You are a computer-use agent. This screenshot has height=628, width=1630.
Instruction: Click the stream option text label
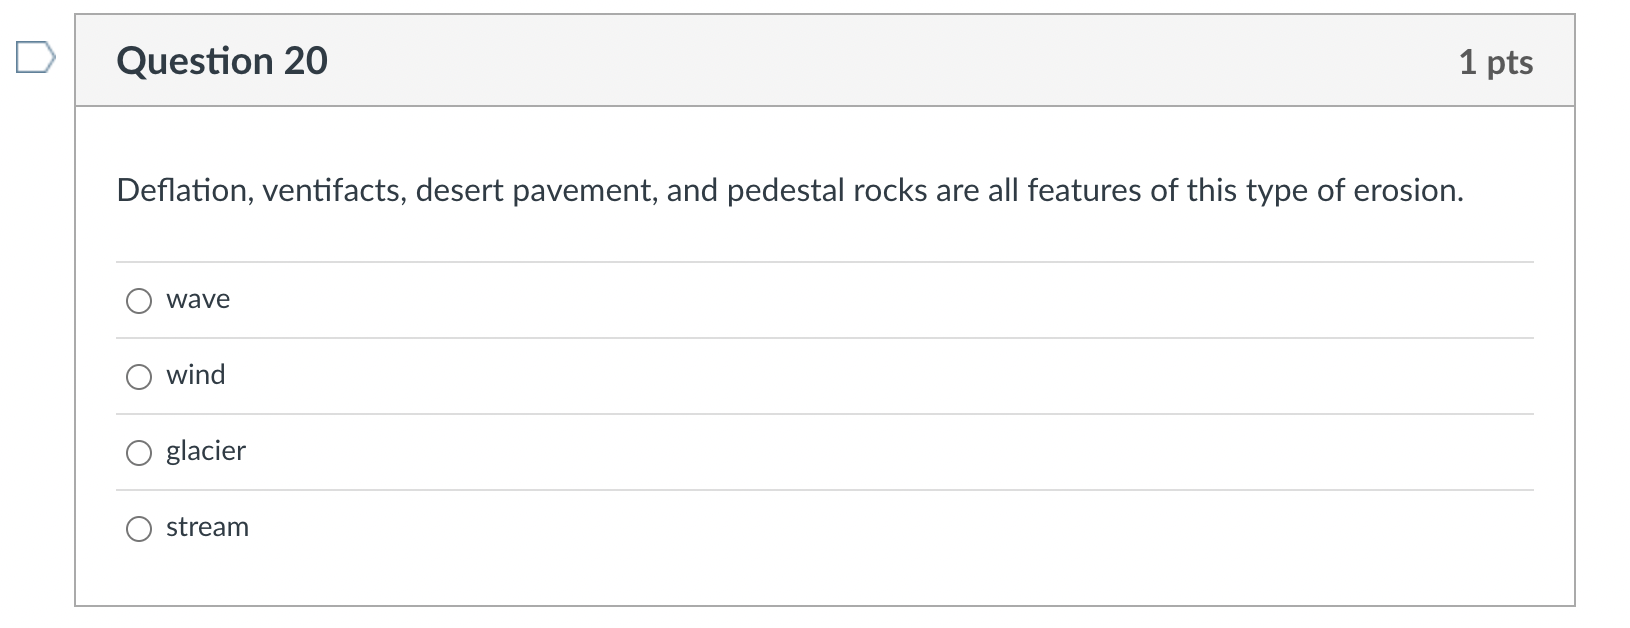point(207,527)
